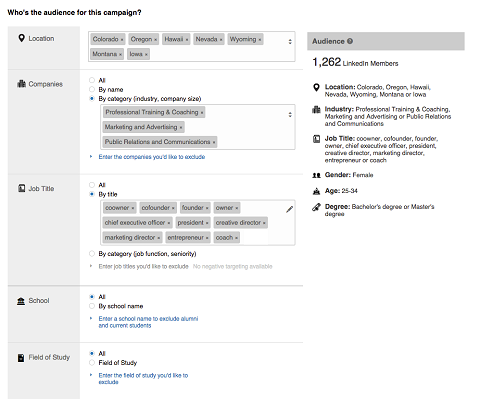Remove the Montana location tag
Viewport: 480px width, 399px height.
120,54
